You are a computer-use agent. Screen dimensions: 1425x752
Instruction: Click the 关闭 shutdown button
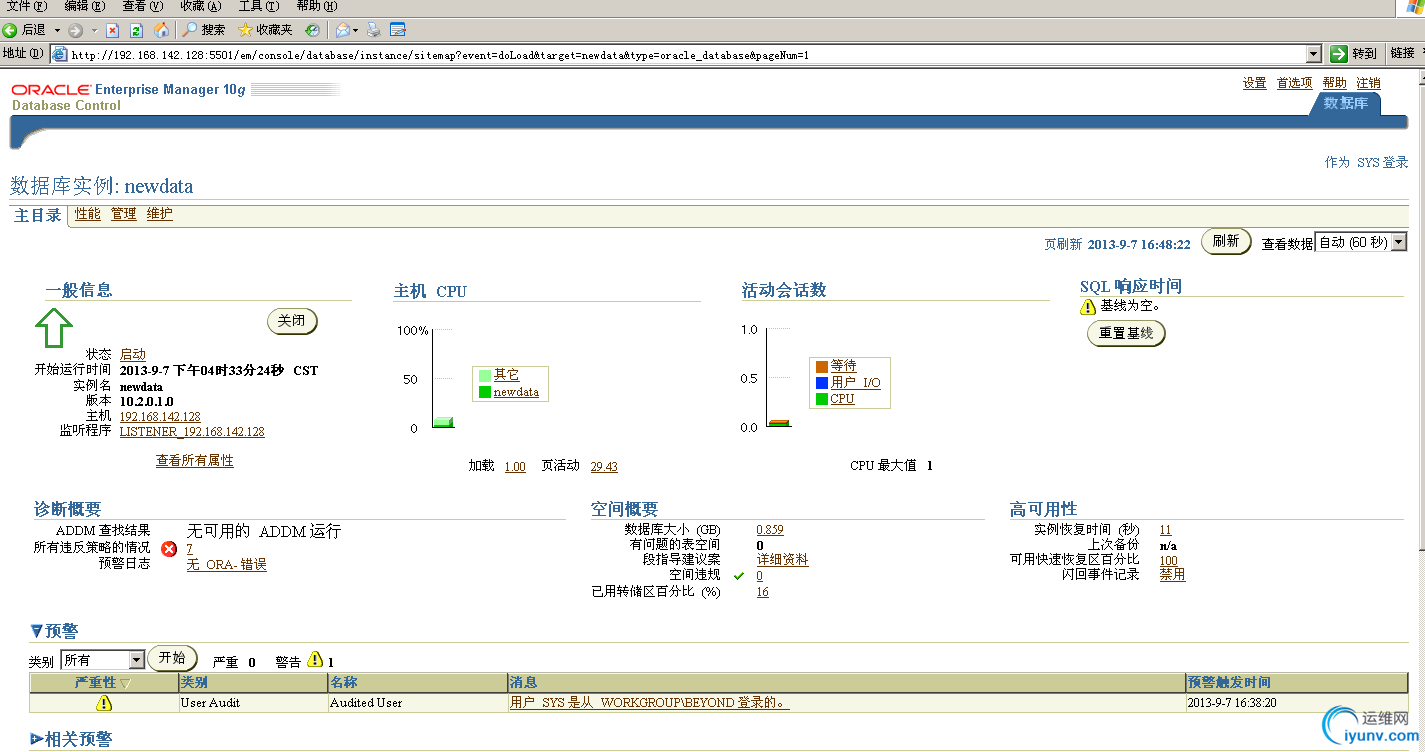(292, 321)
